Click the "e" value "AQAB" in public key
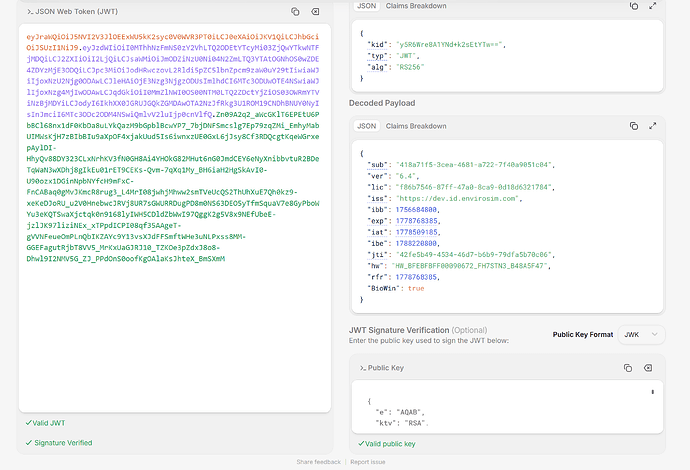 (409, 412)
